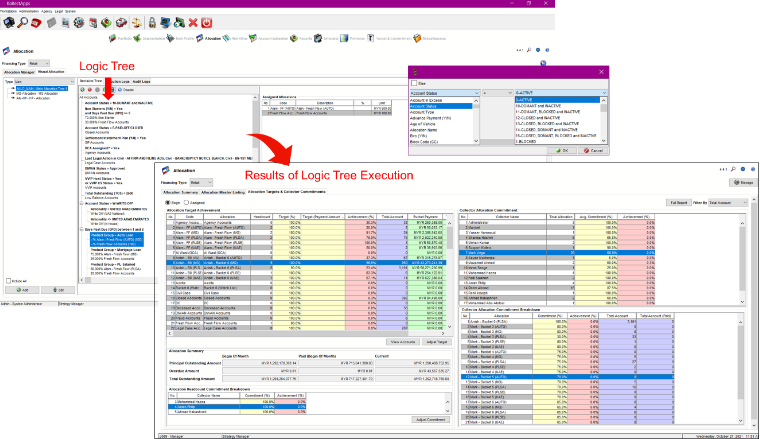Open the Allocation module icon in navigation bar
This screenshot has width=760, height=439.
[x=200, y=38]
